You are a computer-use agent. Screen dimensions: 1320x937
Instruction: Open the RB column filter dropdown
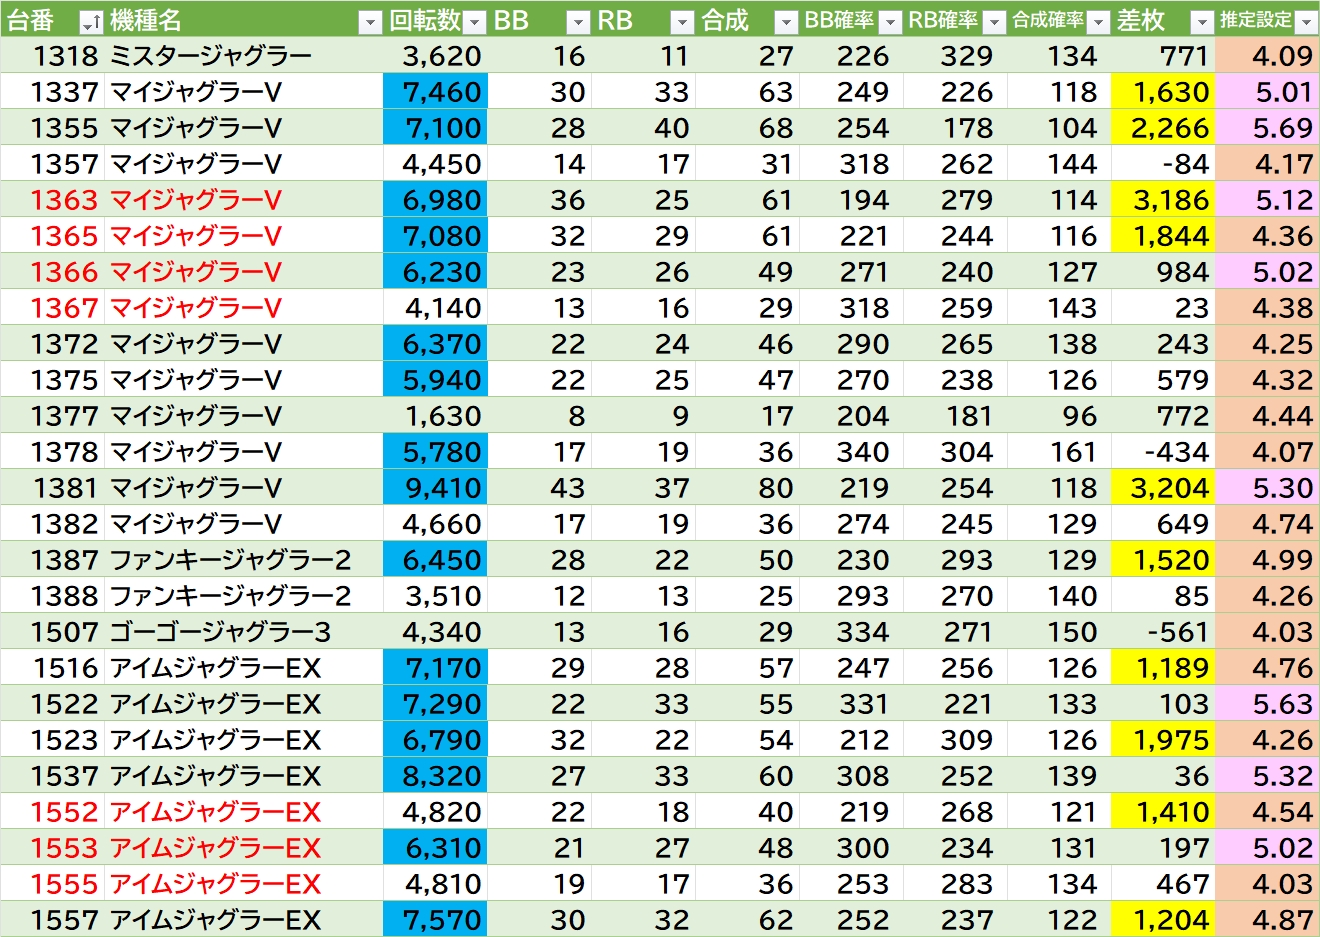pos(682,21)
